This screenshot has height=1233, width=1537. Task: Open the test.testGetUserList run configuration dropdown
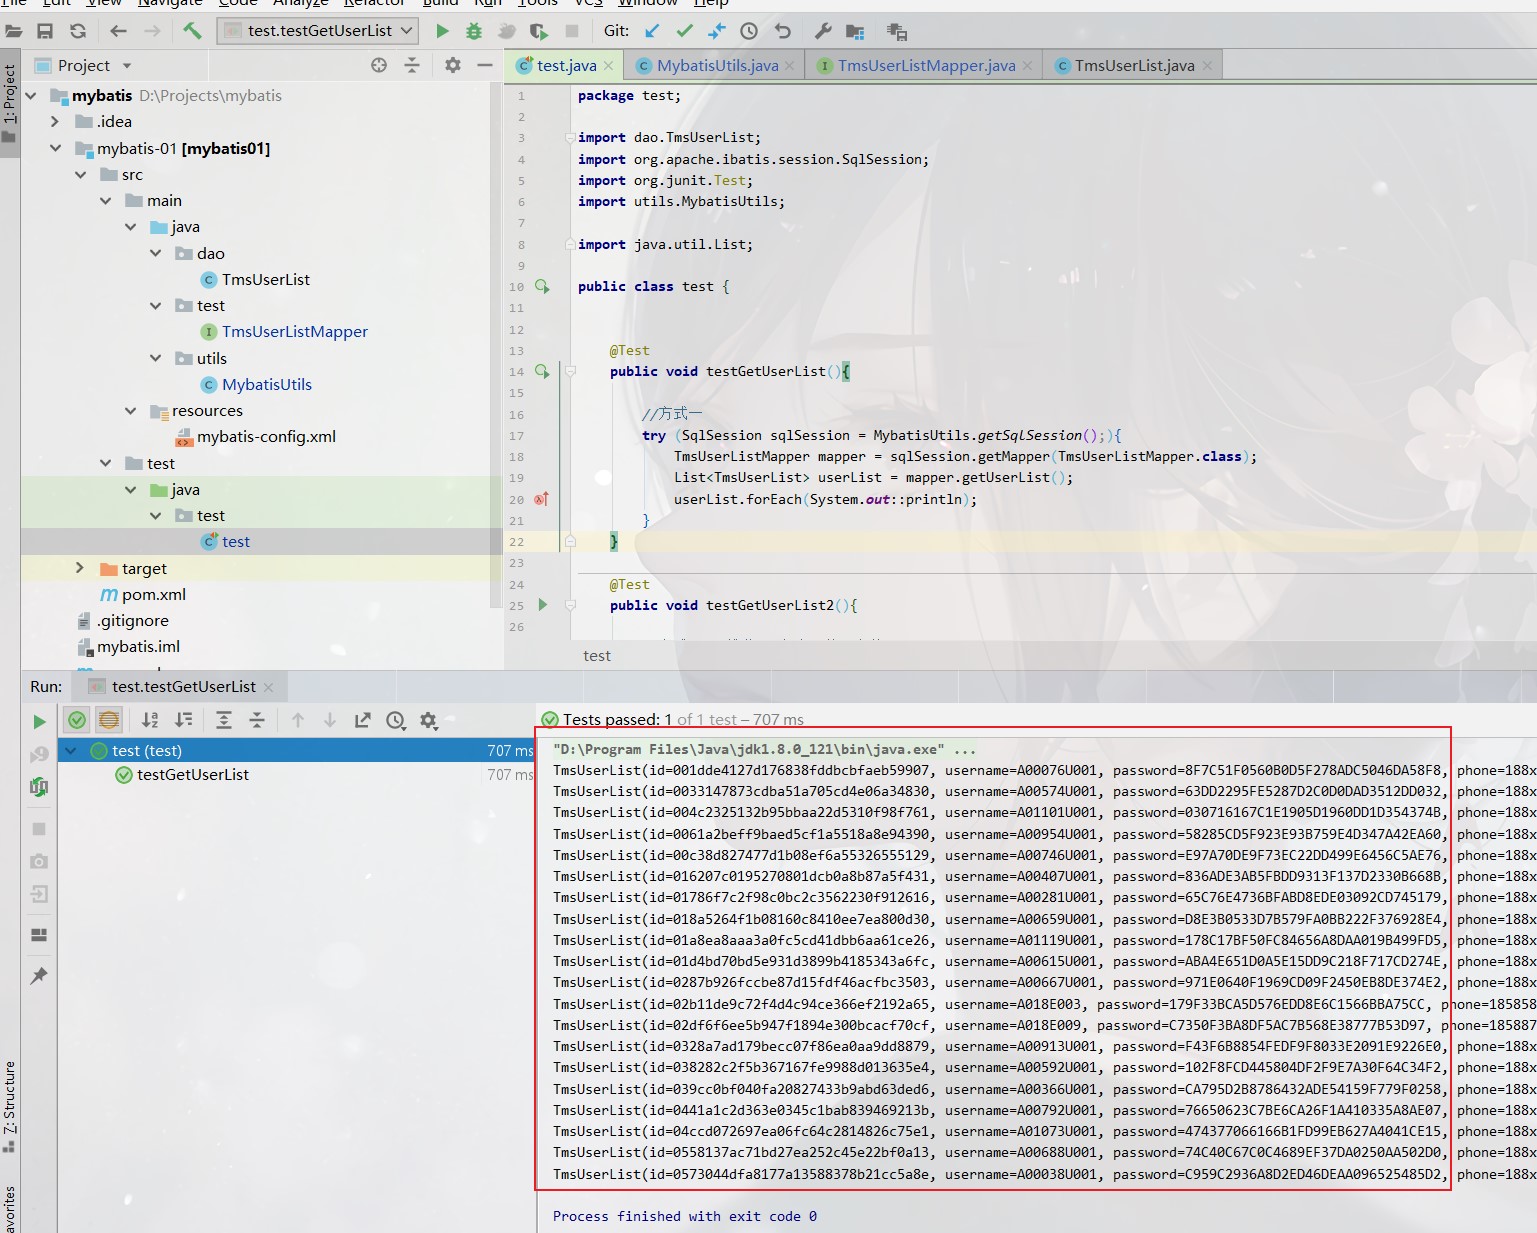click(320, 31)
